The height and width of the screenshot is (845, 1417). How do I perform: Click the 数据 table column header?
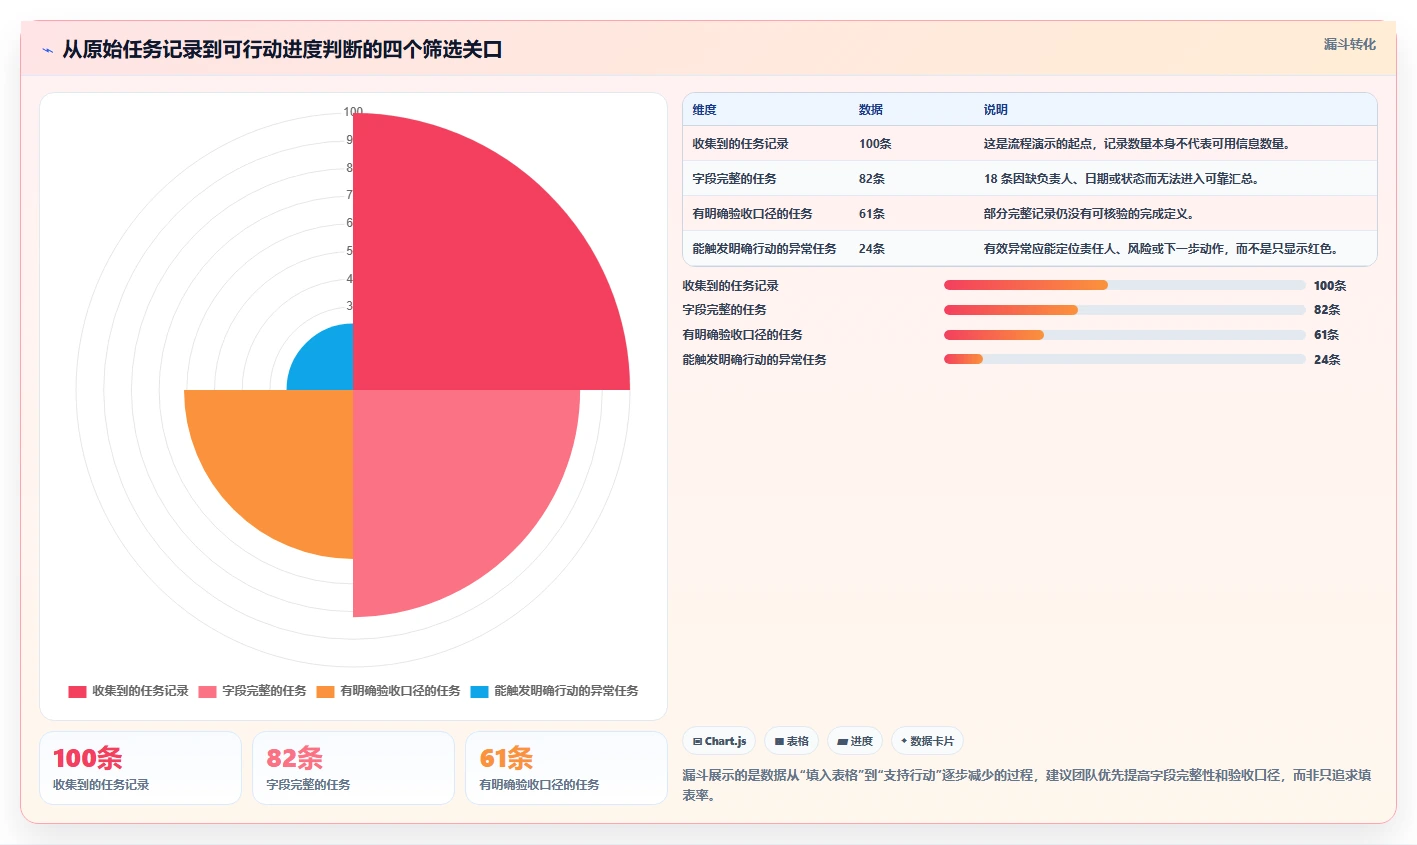pos(871,110)
